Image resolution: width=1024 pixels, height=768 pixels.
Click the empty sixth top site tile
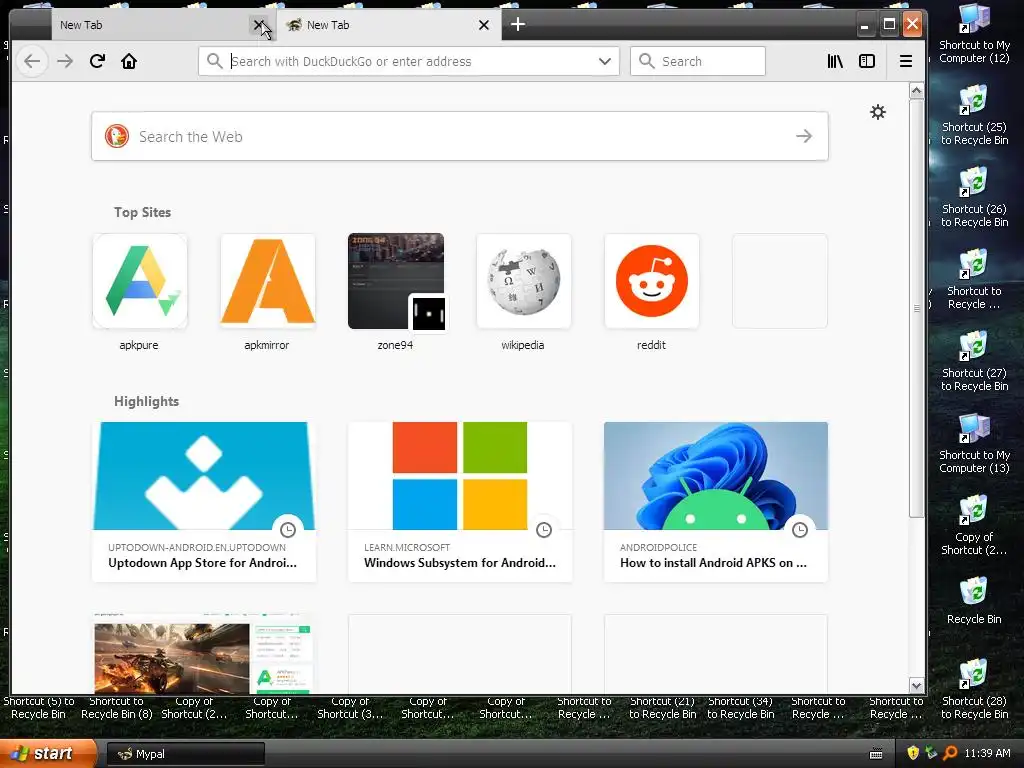780,281
